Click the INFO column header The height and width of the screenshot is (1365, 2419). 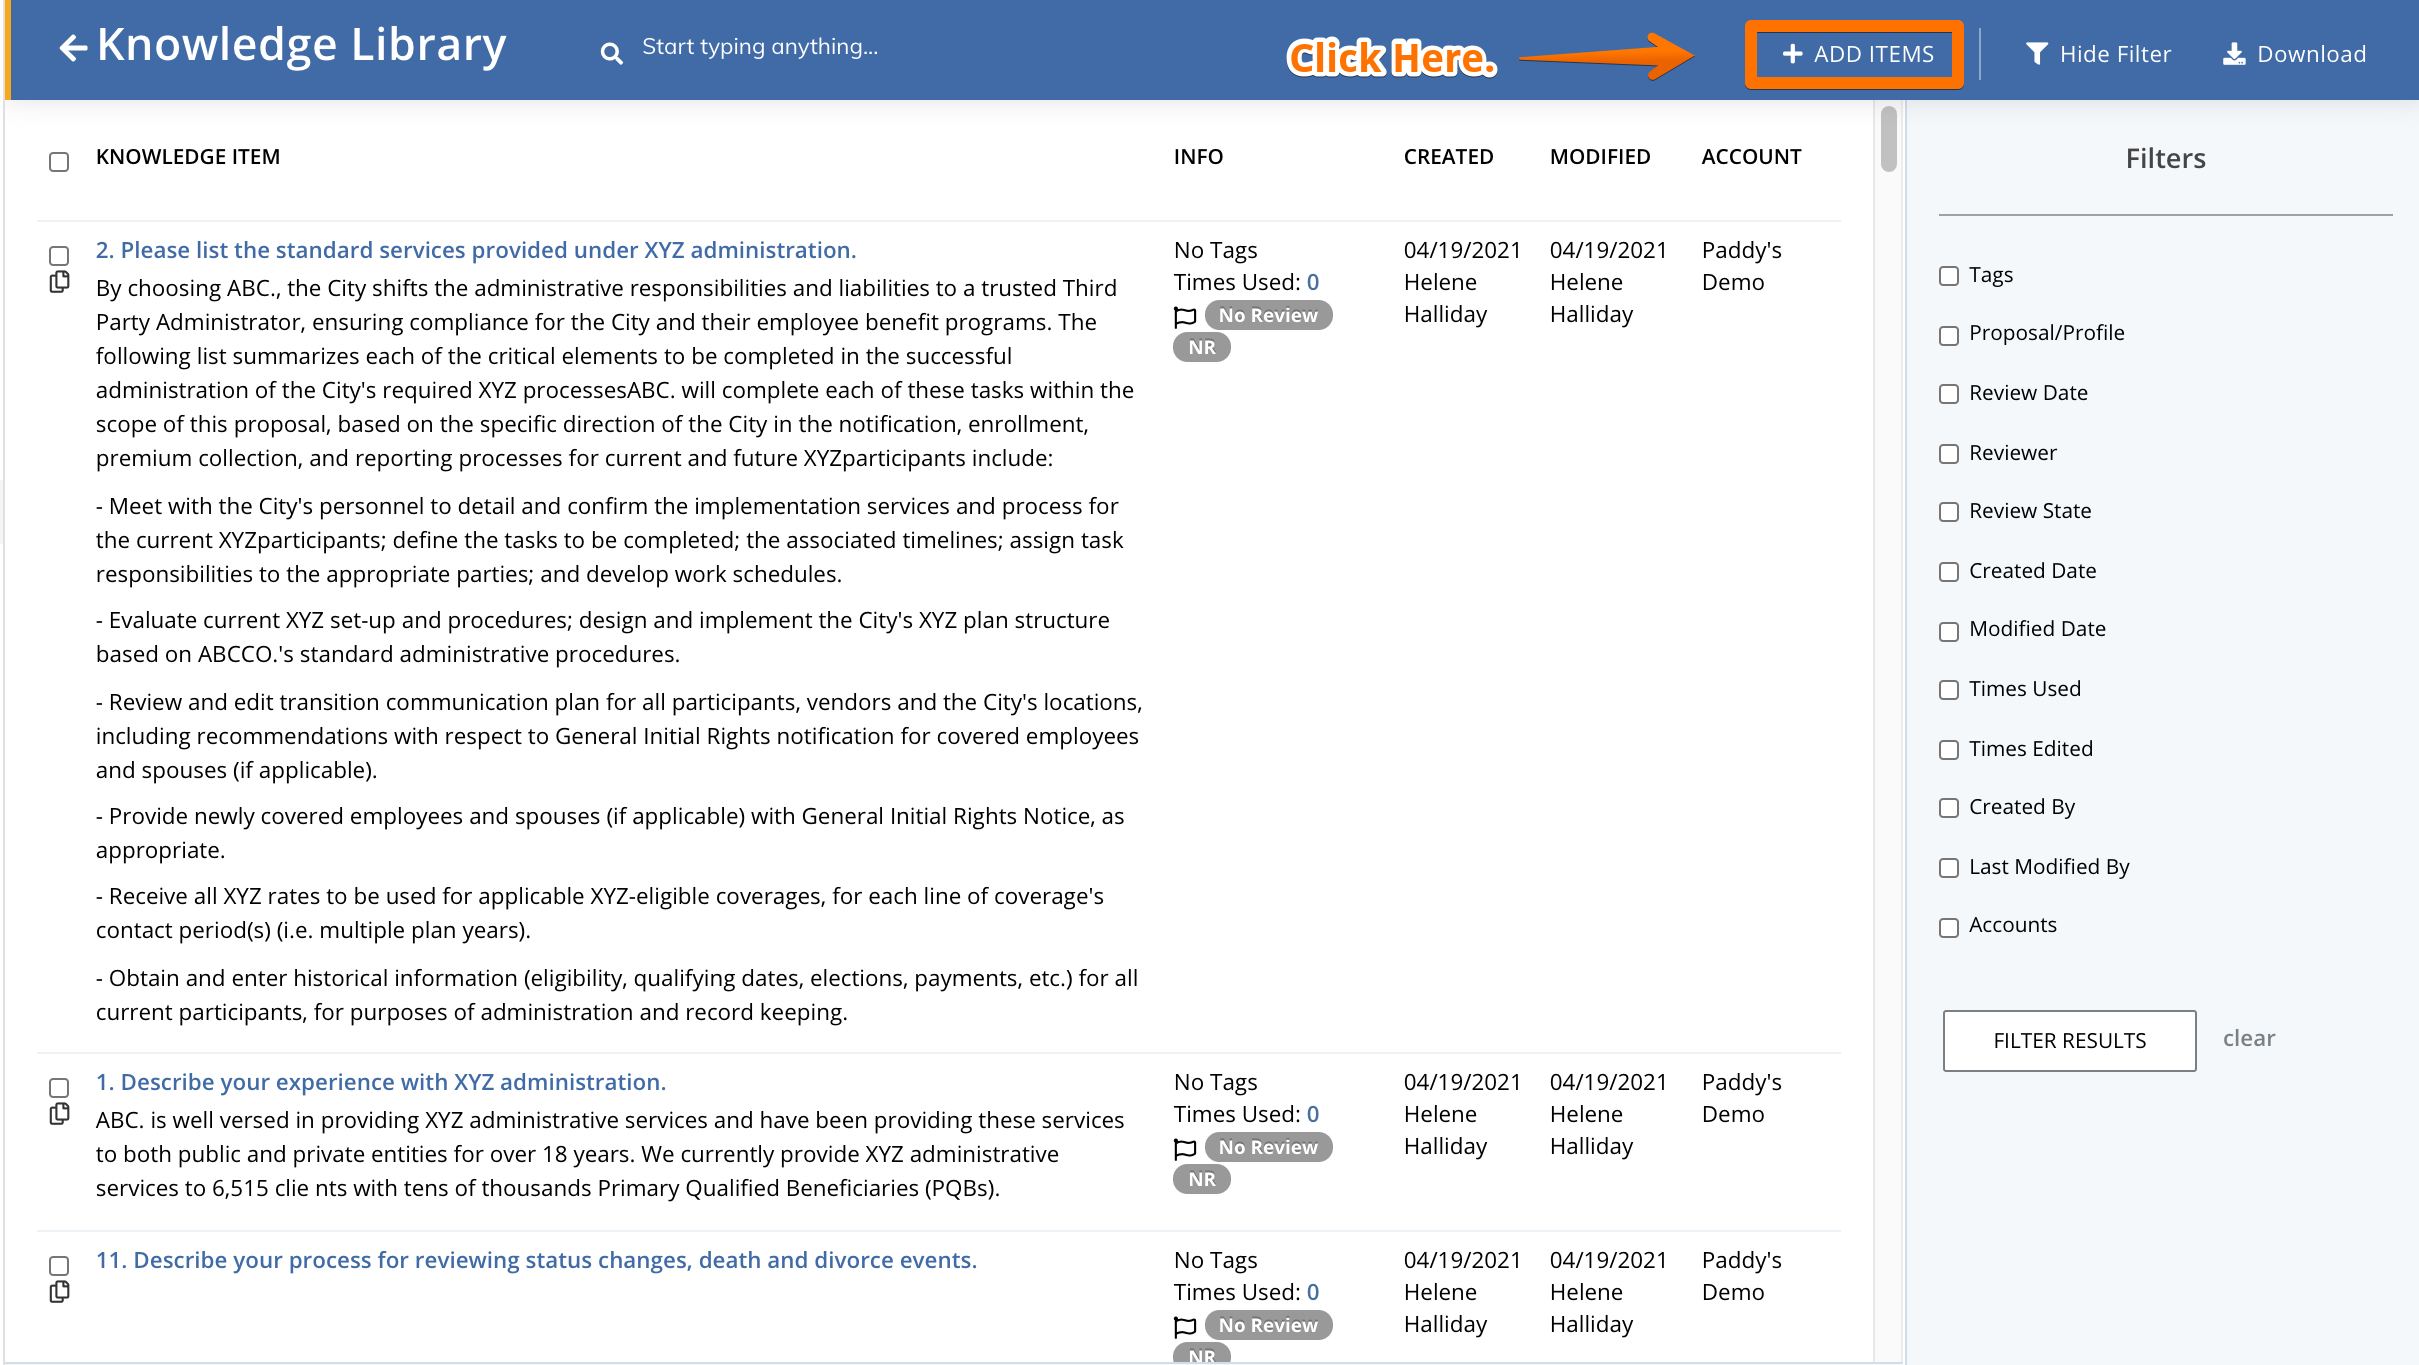(1198, 157)
